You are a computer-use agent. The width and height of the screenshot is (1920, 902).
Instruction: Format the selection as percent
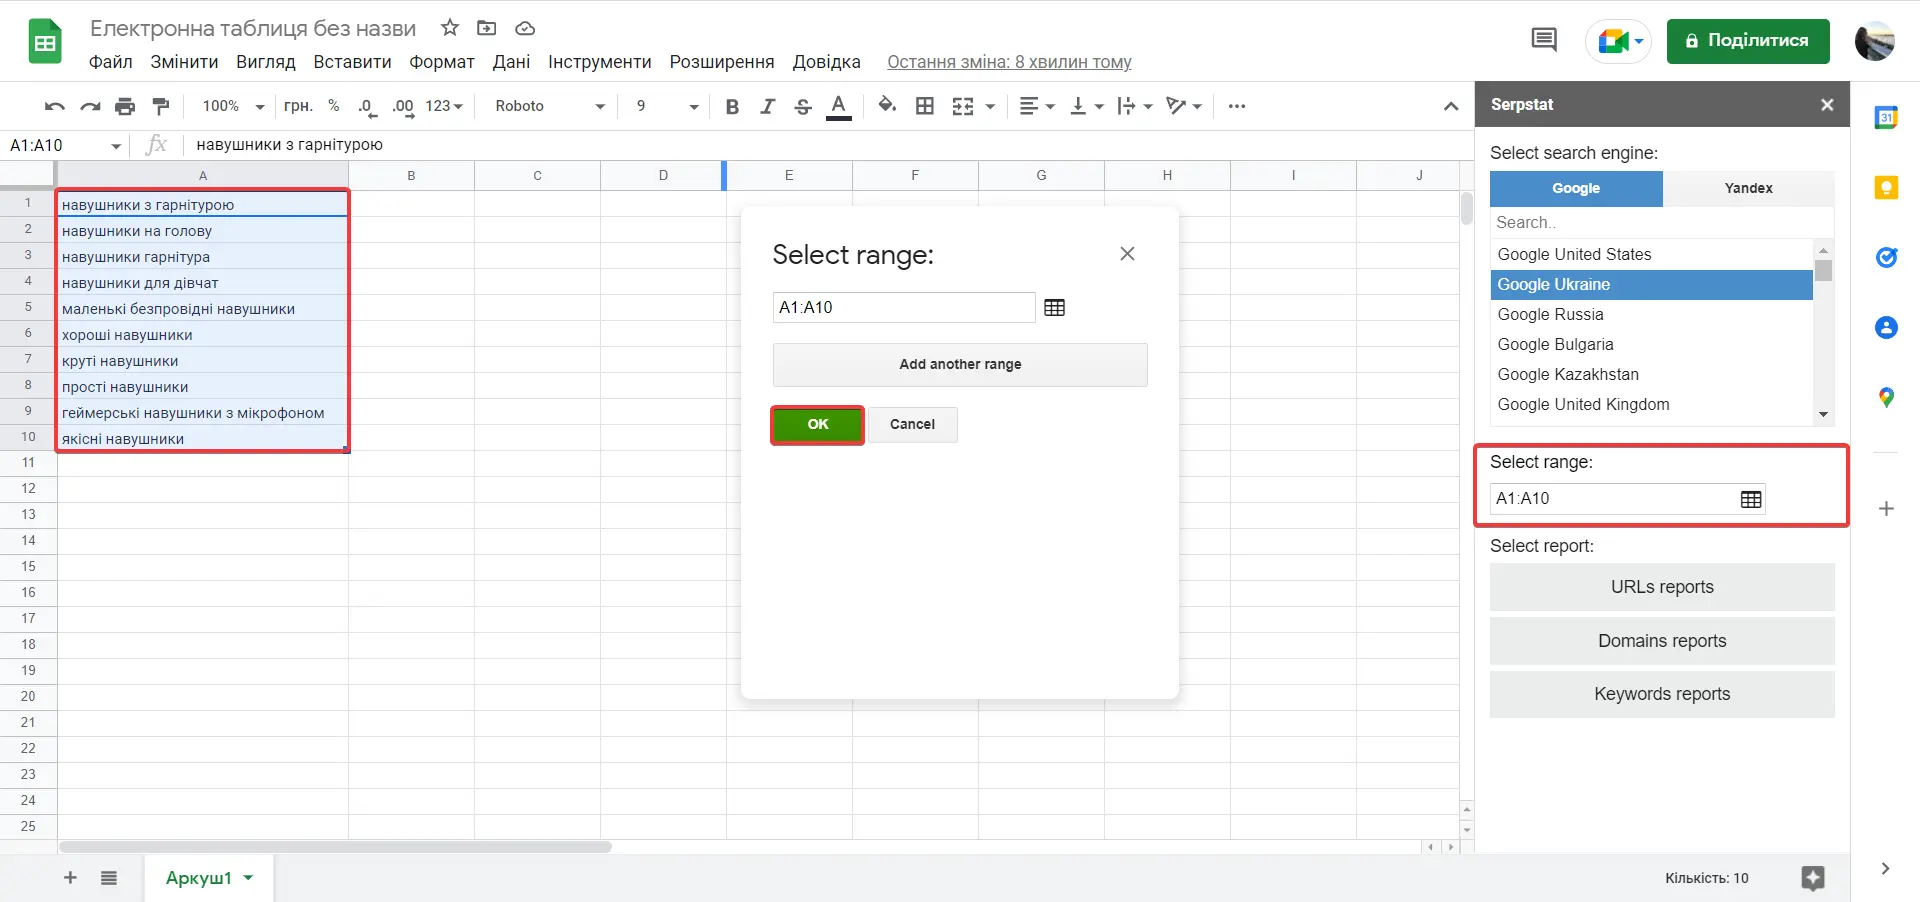[333, 106]
